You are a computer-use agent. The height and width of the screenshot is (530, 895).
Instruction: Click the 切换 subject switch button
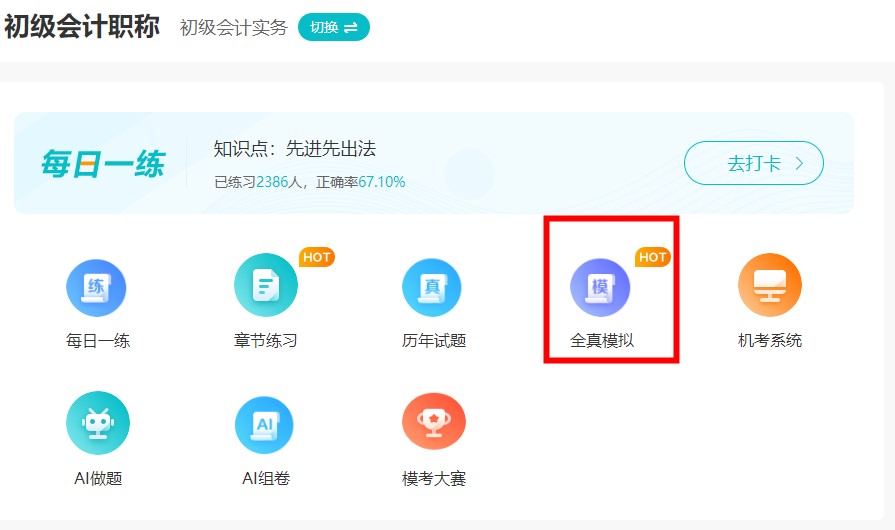[x=333, y=27]
